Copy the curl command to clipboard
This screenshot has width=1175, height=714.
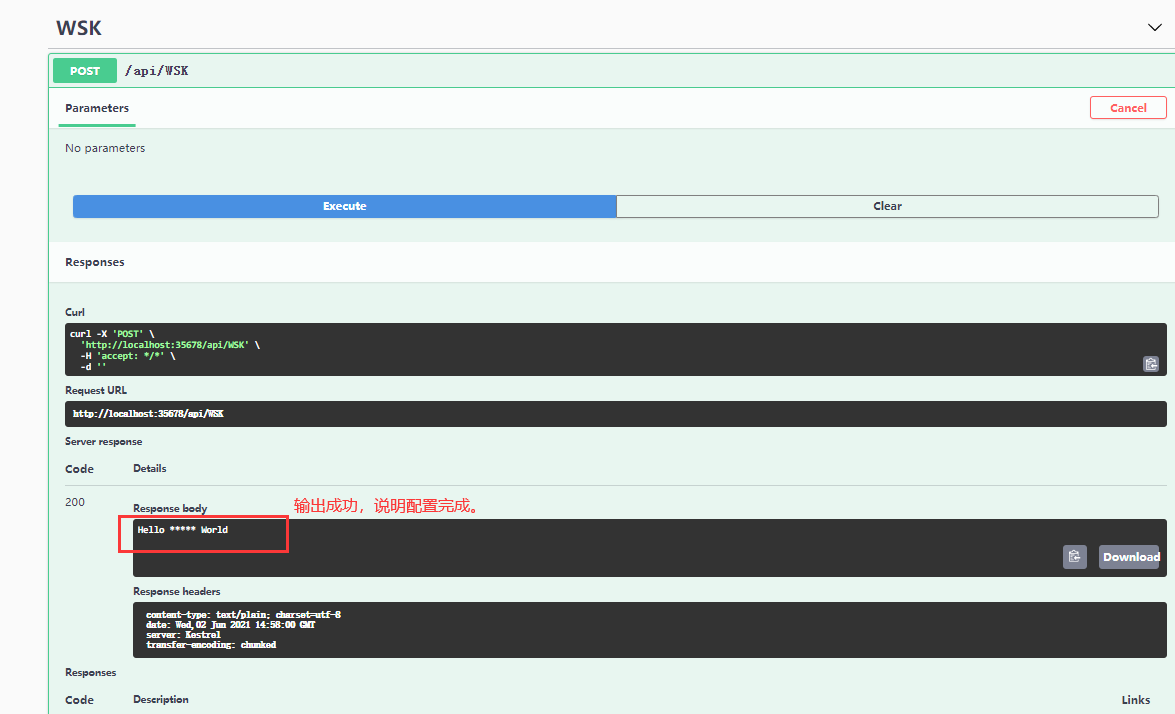point(1150,364)
